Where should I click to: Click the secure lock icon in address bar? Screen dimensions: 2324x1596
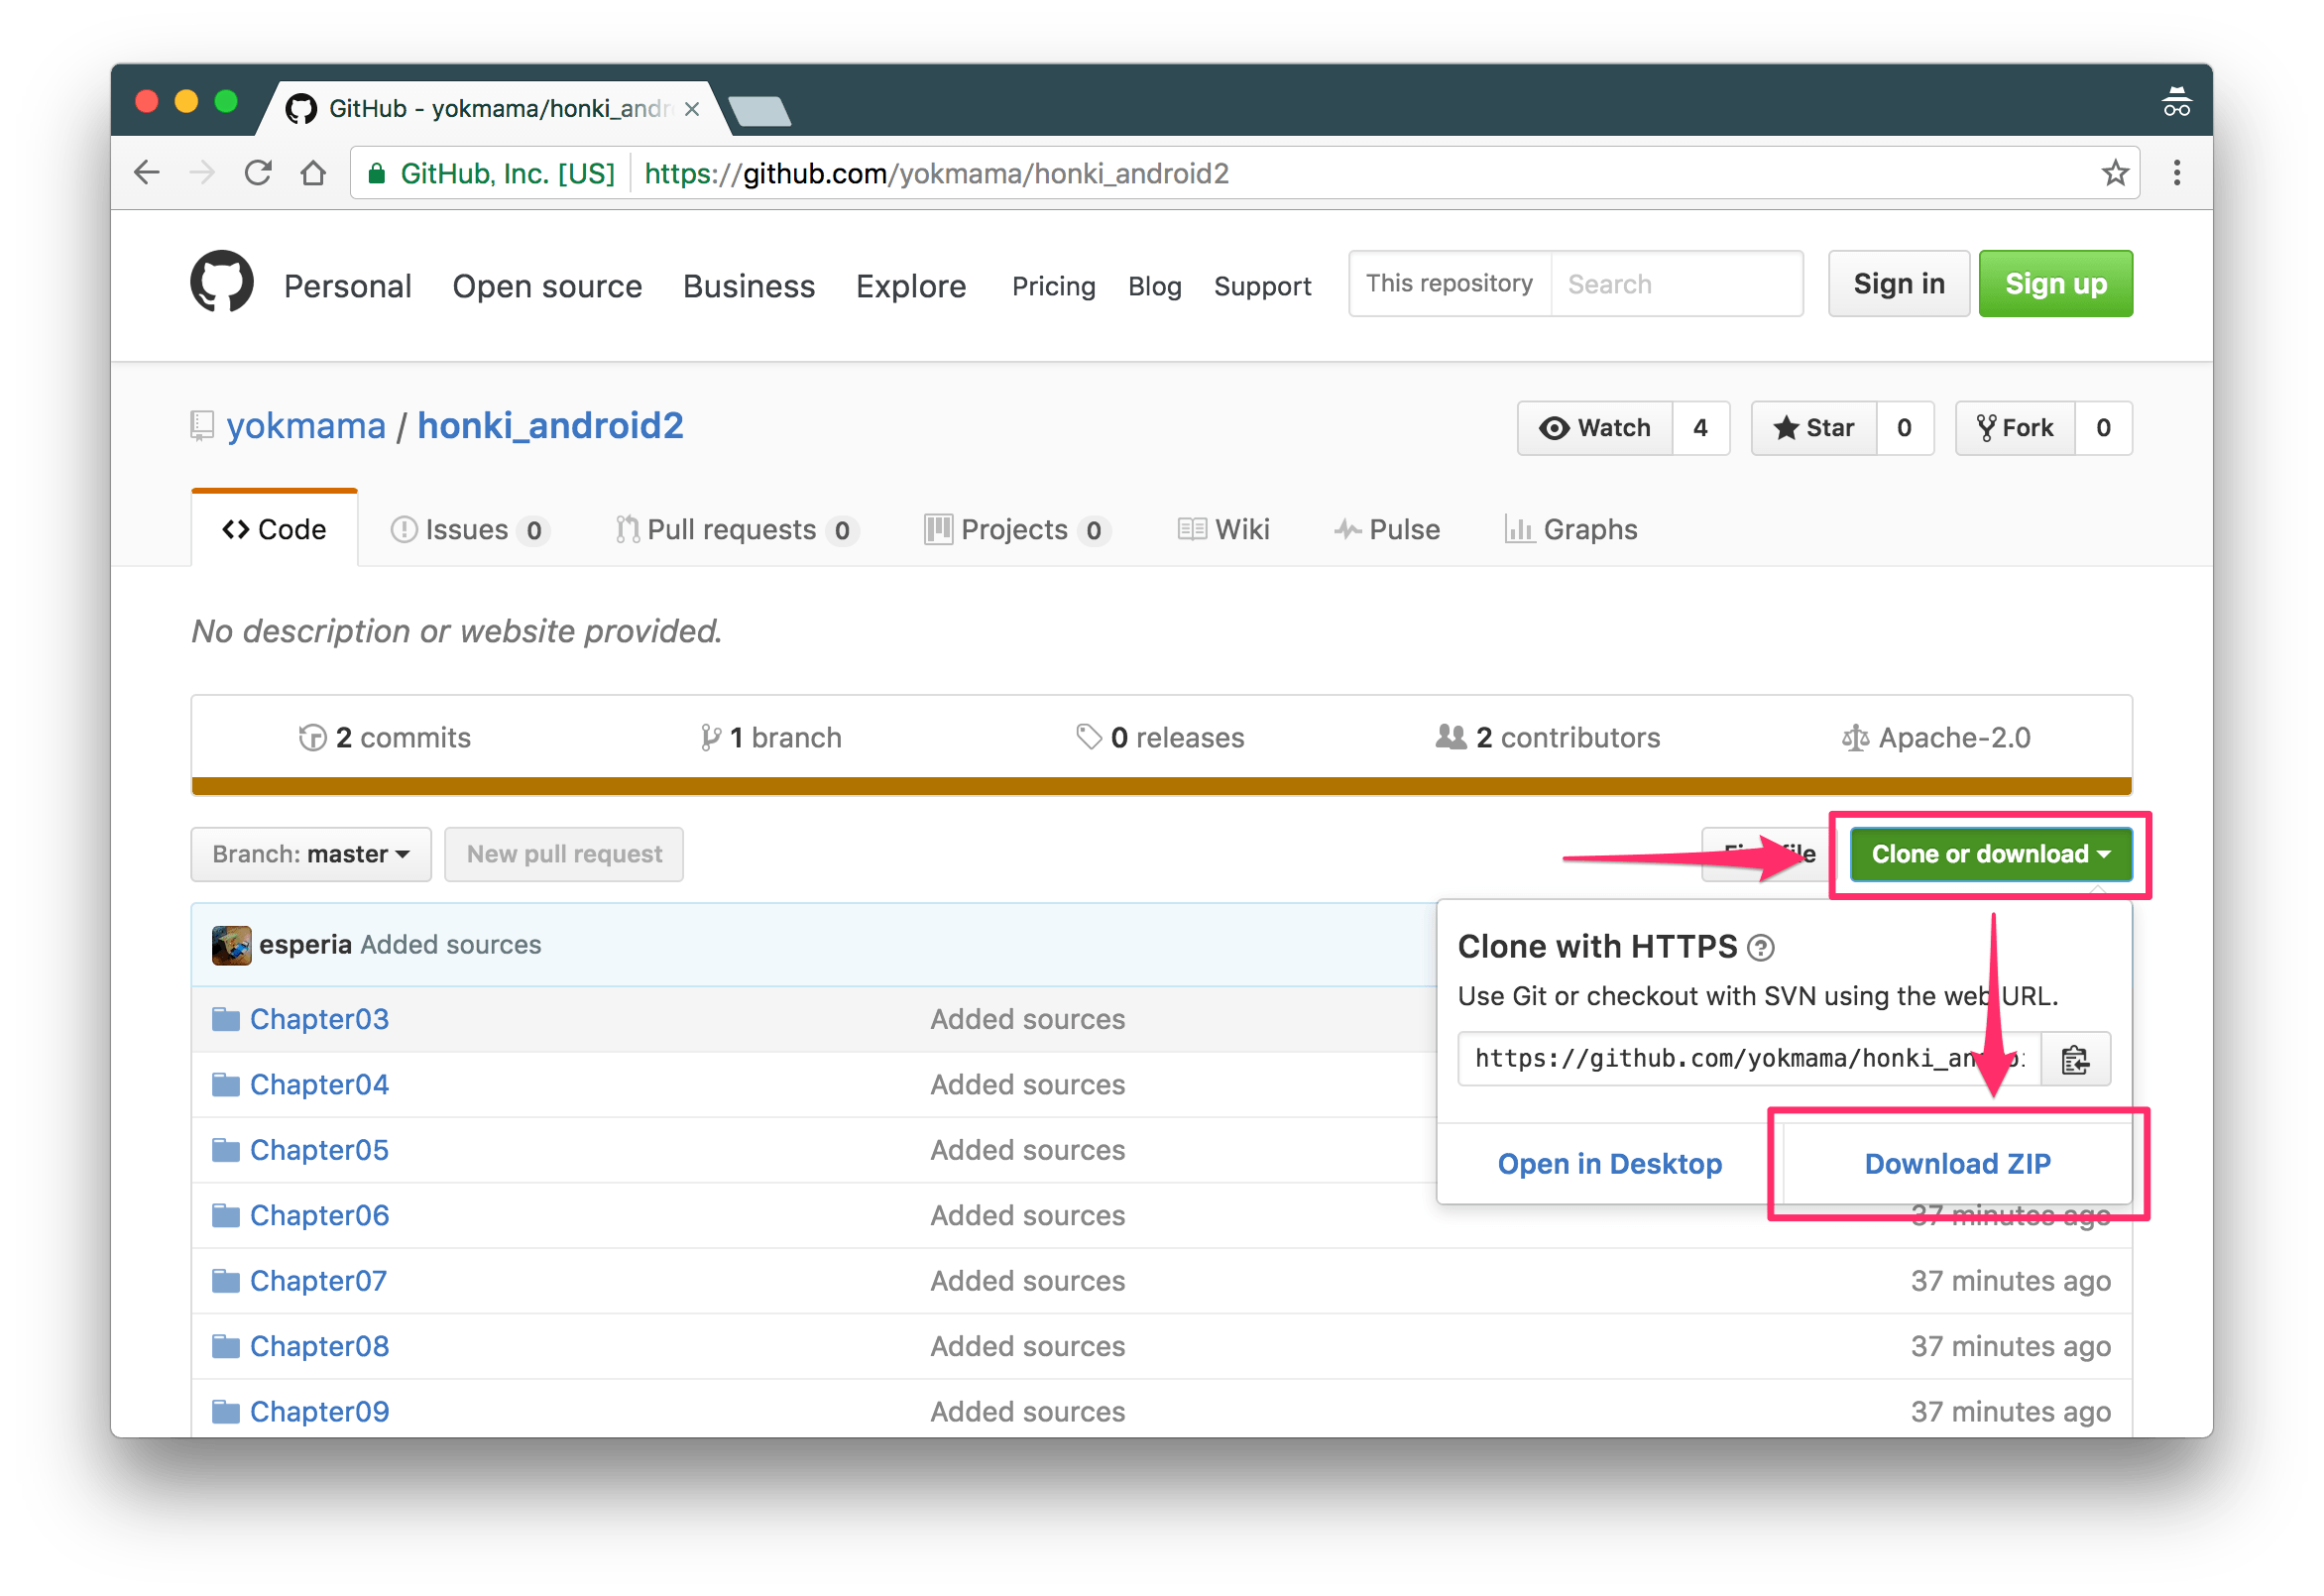(377, 174)
